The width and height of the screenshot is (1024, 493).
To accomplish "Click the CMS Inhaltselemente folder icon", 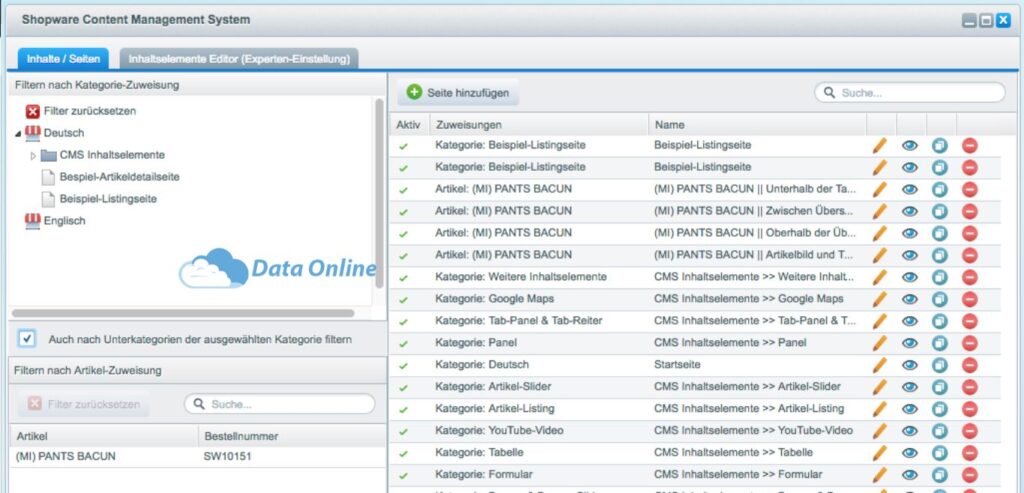I will [x=48, y=155].
